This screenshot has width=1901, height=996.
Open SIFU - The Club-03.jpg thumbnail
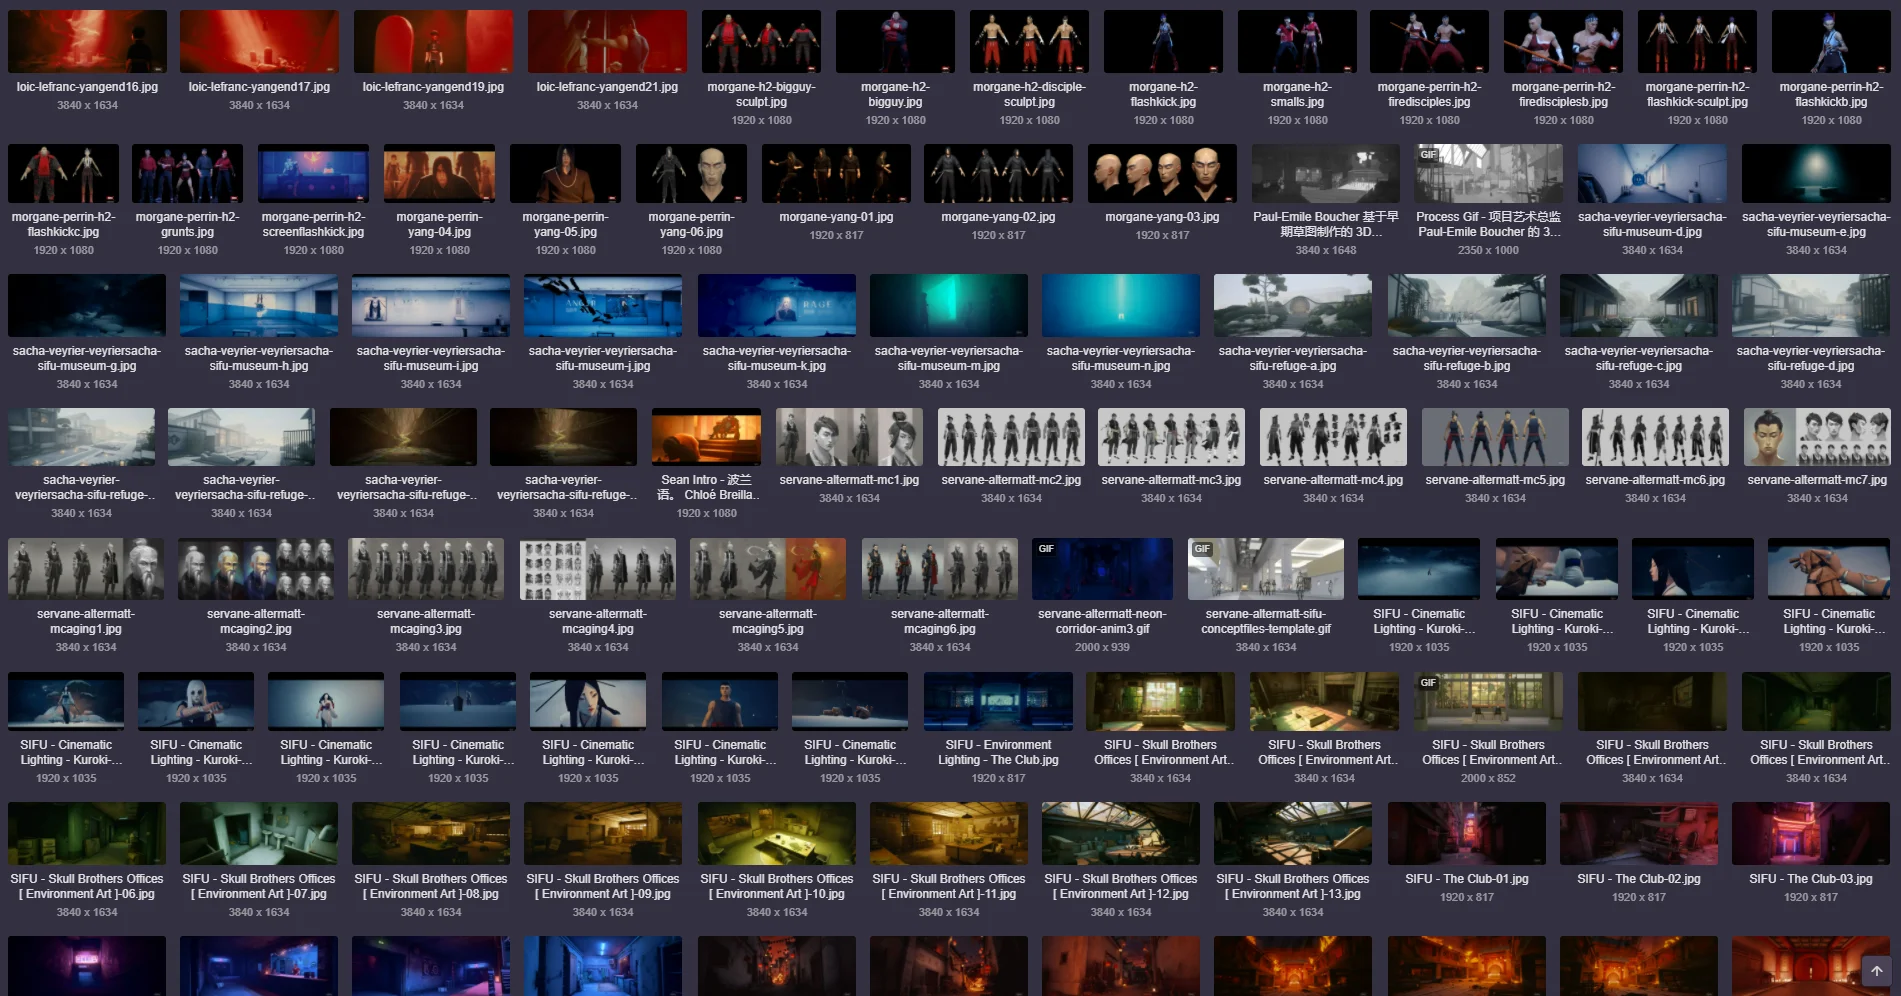tap(1810, 833)
